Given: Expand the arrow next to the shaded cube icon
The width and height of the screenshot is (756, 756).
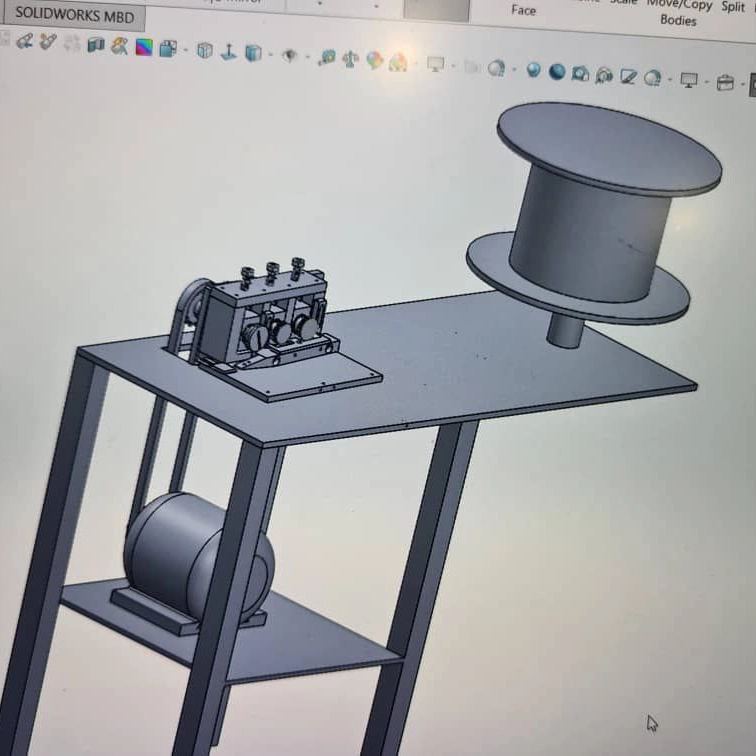Looking at the screenshot, I should 270,54.
